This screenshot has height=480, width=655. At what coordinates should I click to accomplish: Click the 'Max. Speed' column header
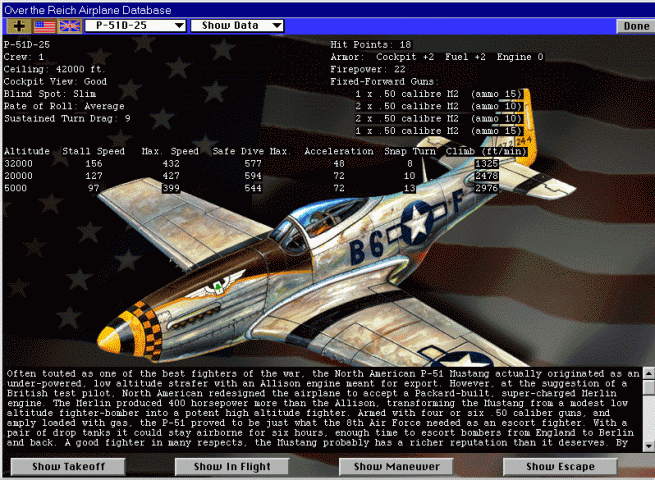[170, 151]
